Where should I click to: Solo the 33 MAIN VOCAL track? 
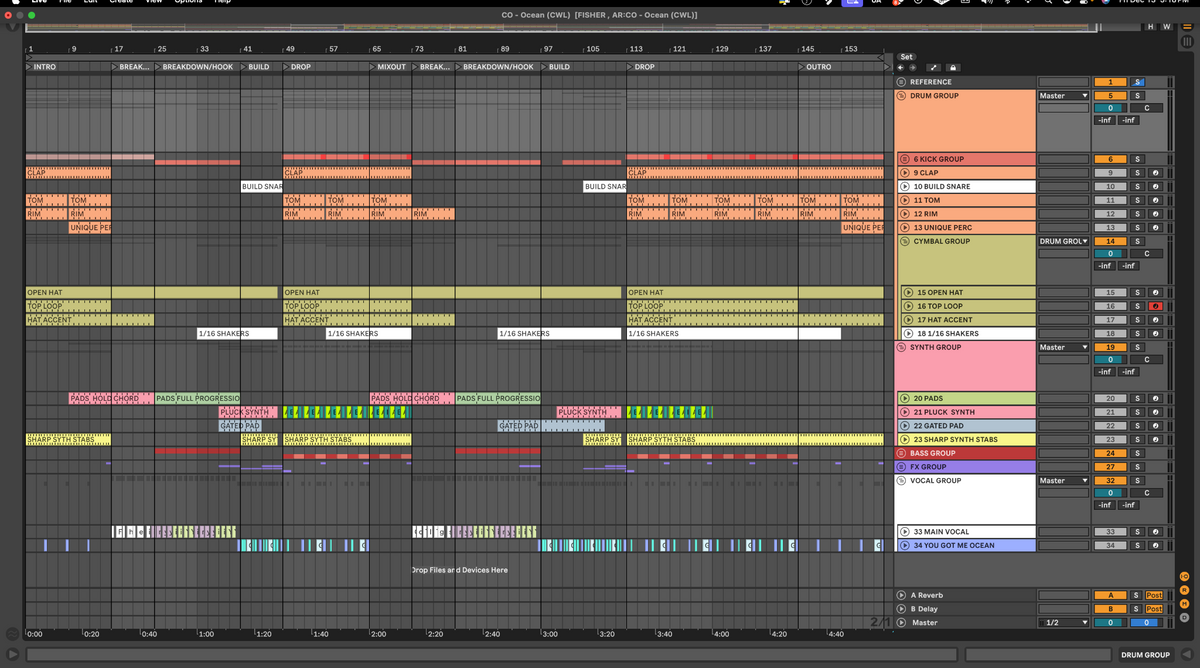1137,532
